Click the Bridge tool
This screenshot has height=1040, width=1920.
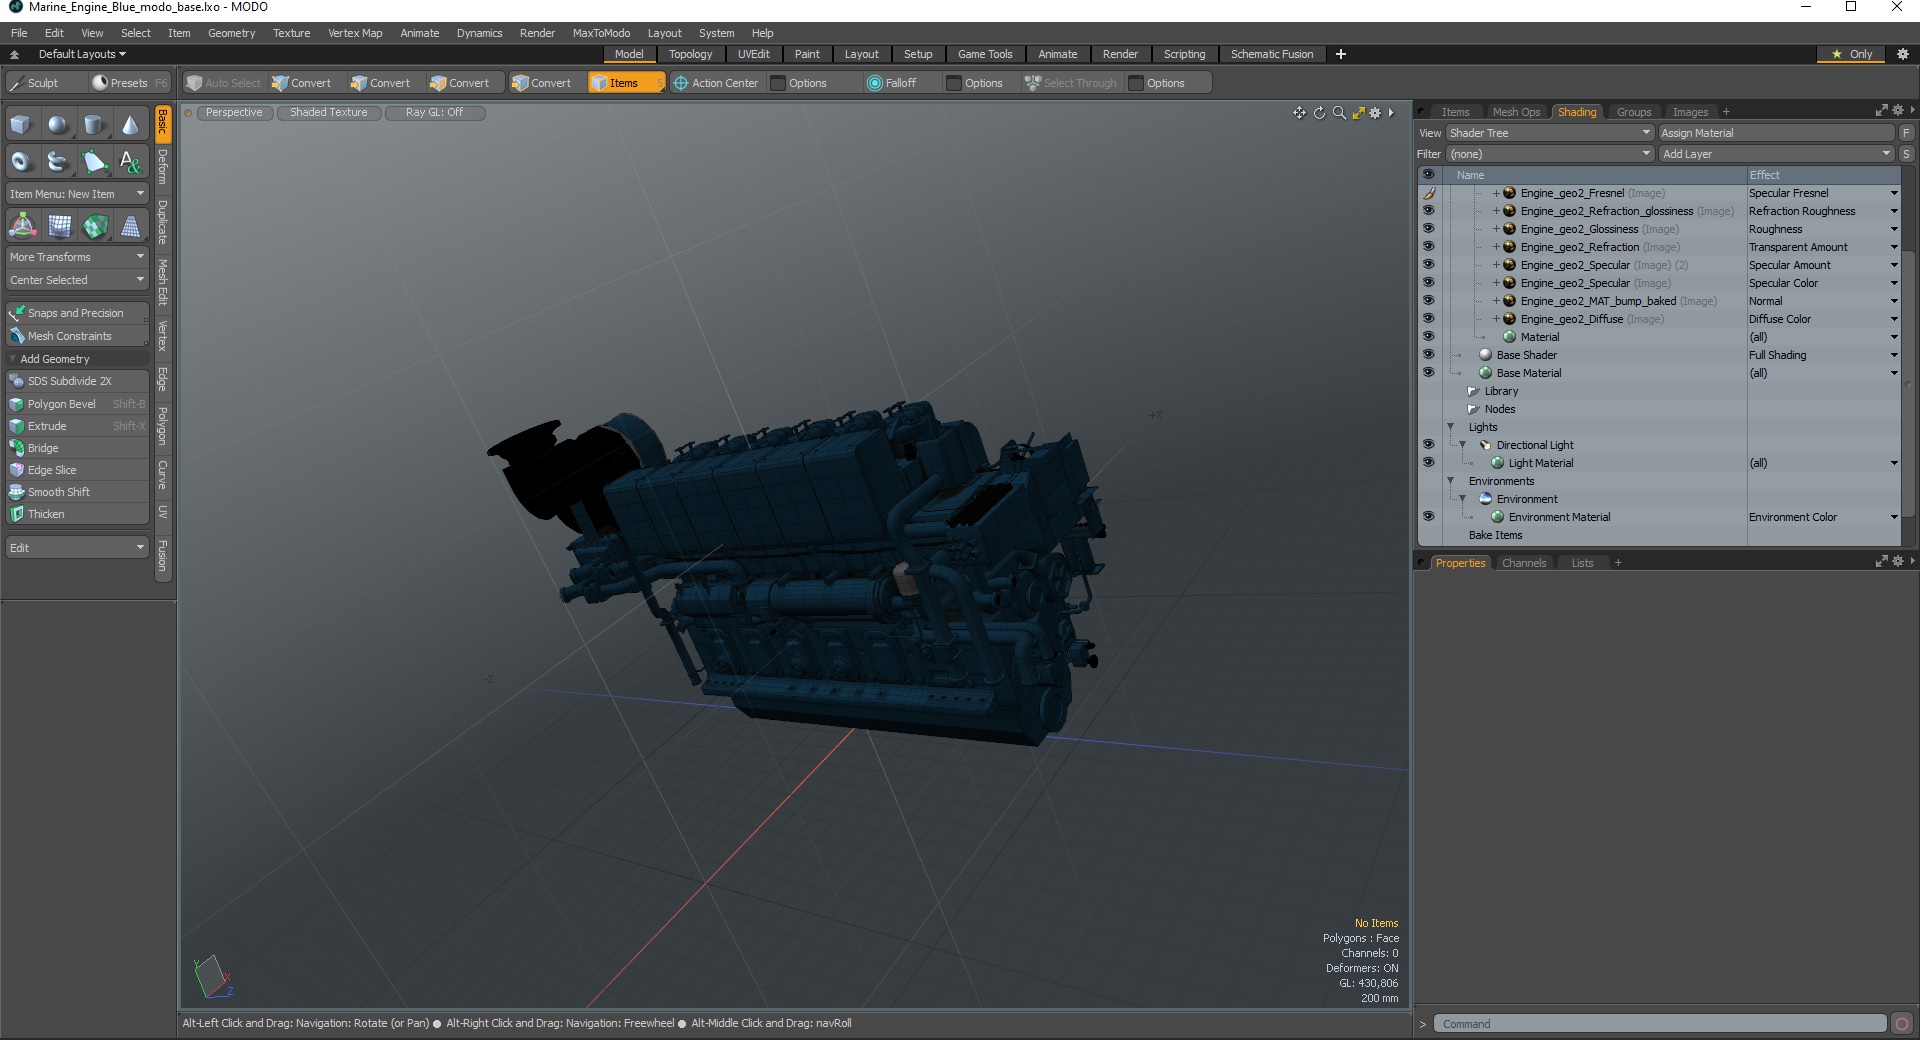point(77,448)
